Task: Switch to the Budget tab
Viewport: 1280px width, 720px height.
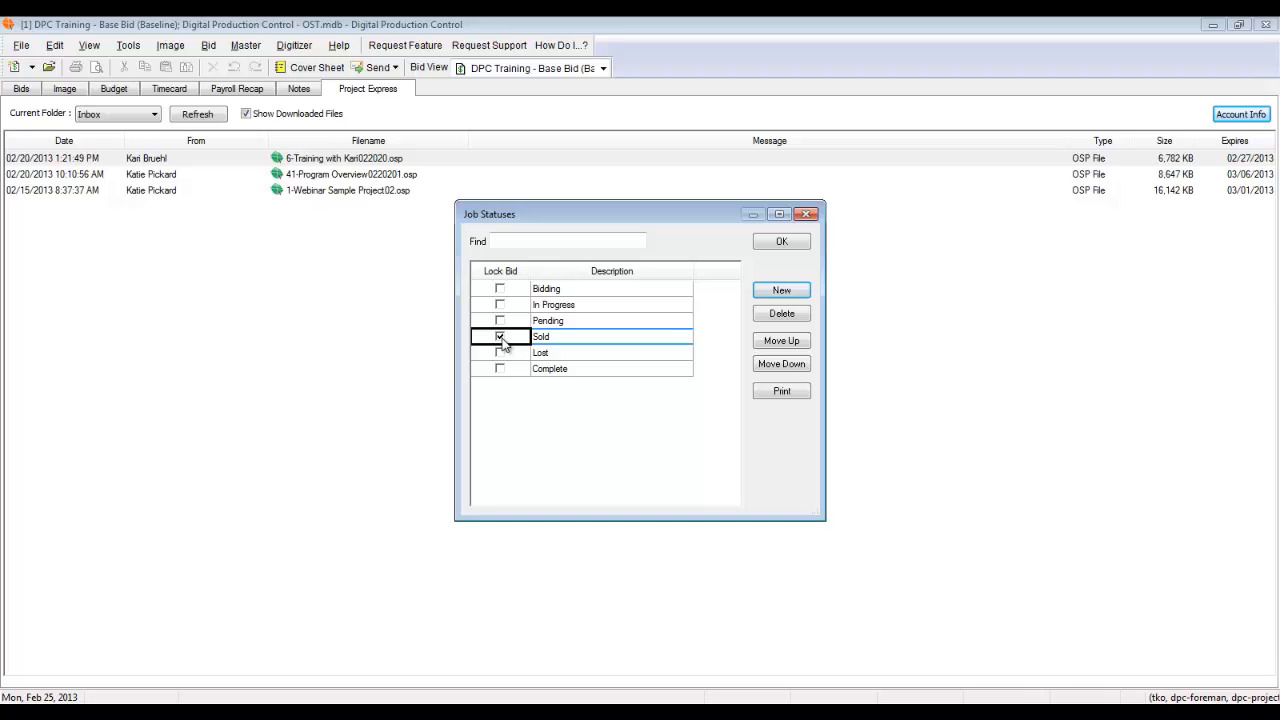Action: coord(114,89)
